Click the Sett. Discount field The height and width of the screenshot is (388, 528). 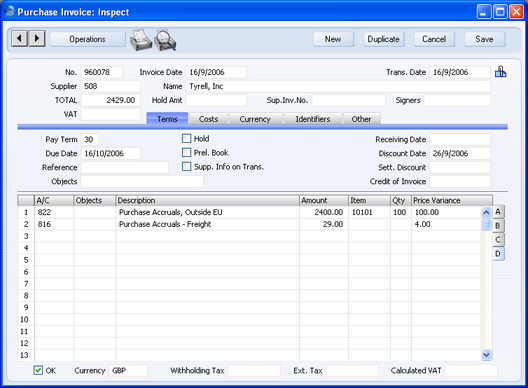pyautogui.click(x=460, y=167)
